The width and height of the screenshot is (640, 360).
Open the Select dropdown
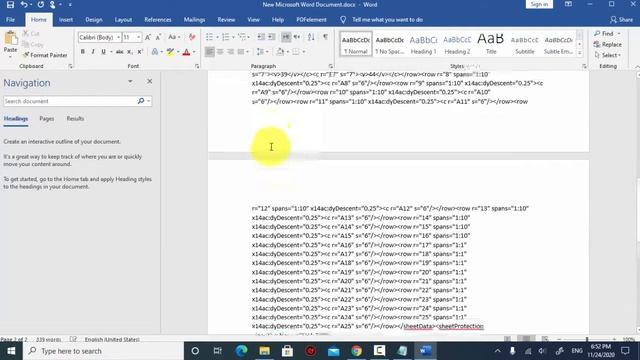608,55
